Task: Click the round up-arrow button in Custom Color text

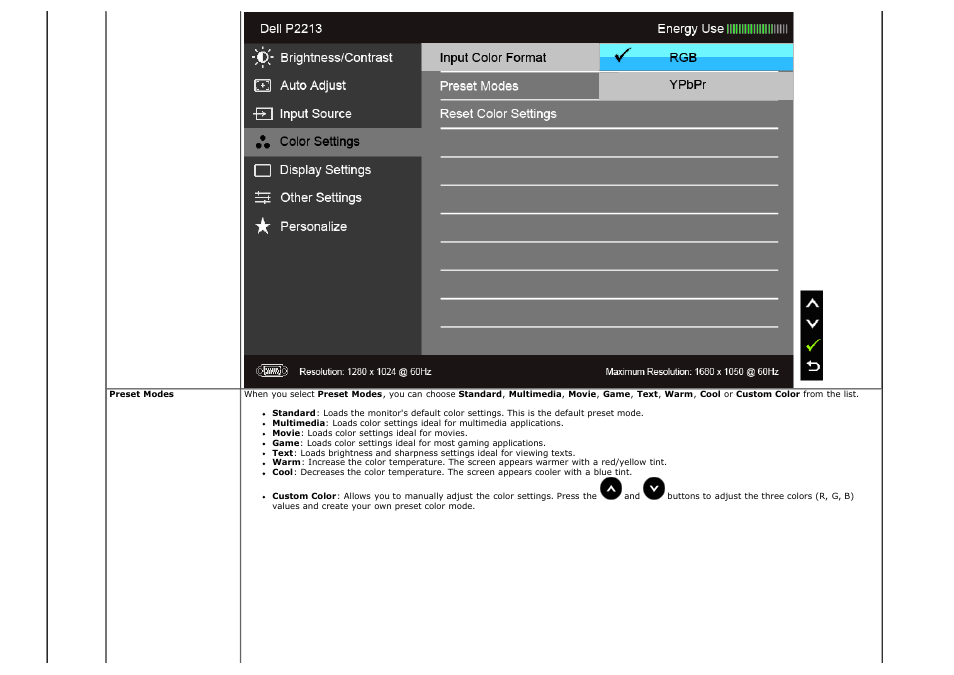Action: [611, 489]
